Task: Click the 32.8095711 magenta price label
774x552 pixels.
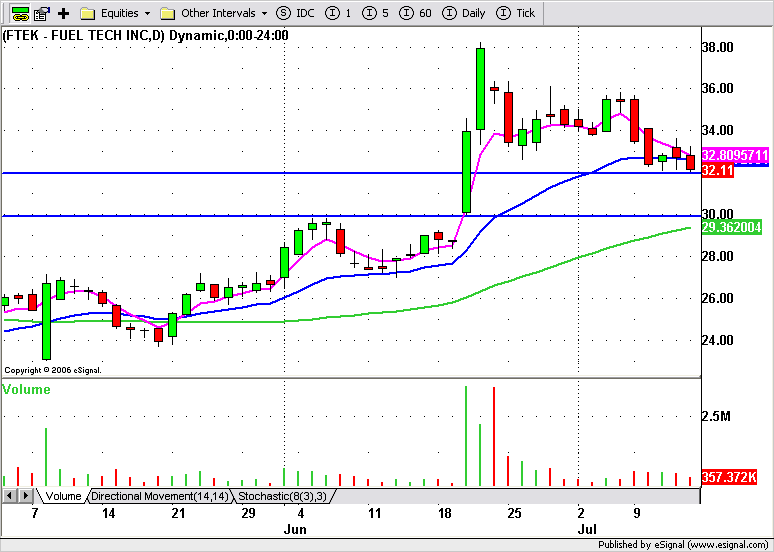Action: point(735,155)
